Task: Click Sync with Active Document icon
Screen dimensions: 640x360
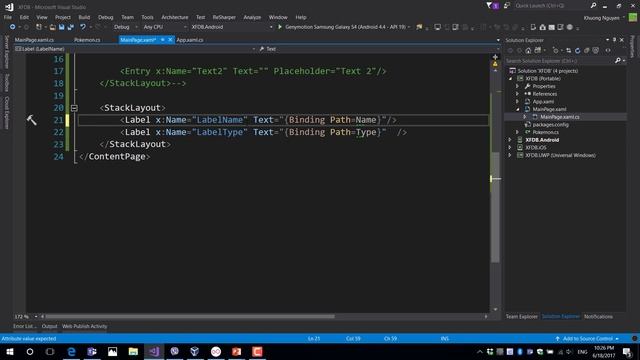Action: pos(568,51)
